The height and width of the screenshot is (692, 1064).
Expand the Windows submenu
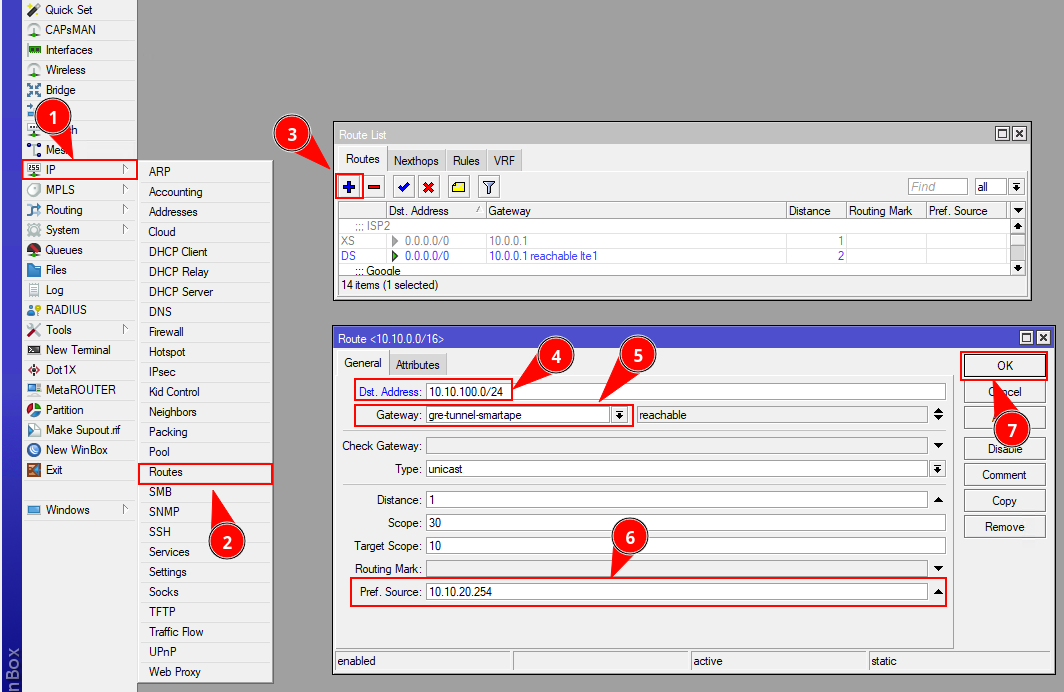click(80, 510)
